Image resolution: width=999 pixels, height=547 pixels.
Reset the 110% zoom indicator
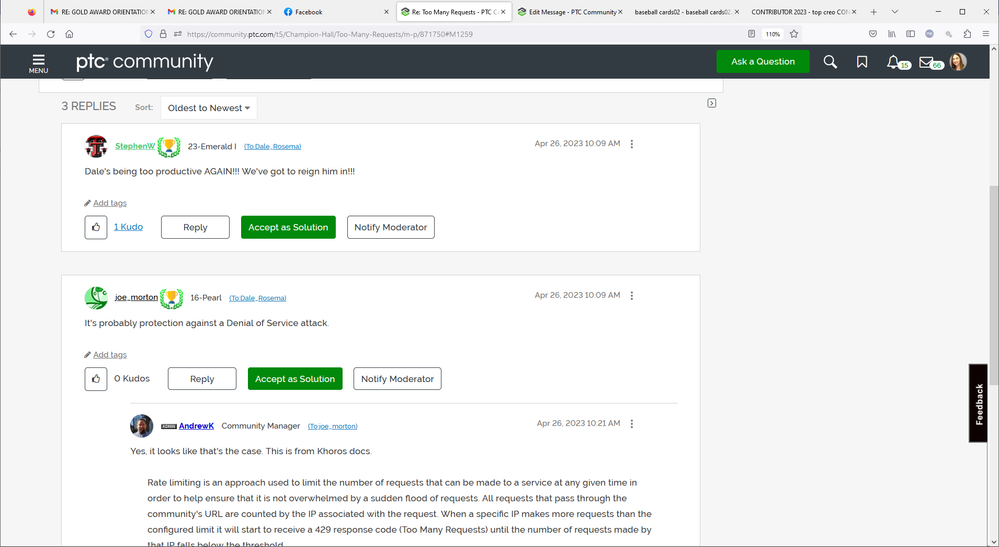pyautogui.click(x=773, y=34)
